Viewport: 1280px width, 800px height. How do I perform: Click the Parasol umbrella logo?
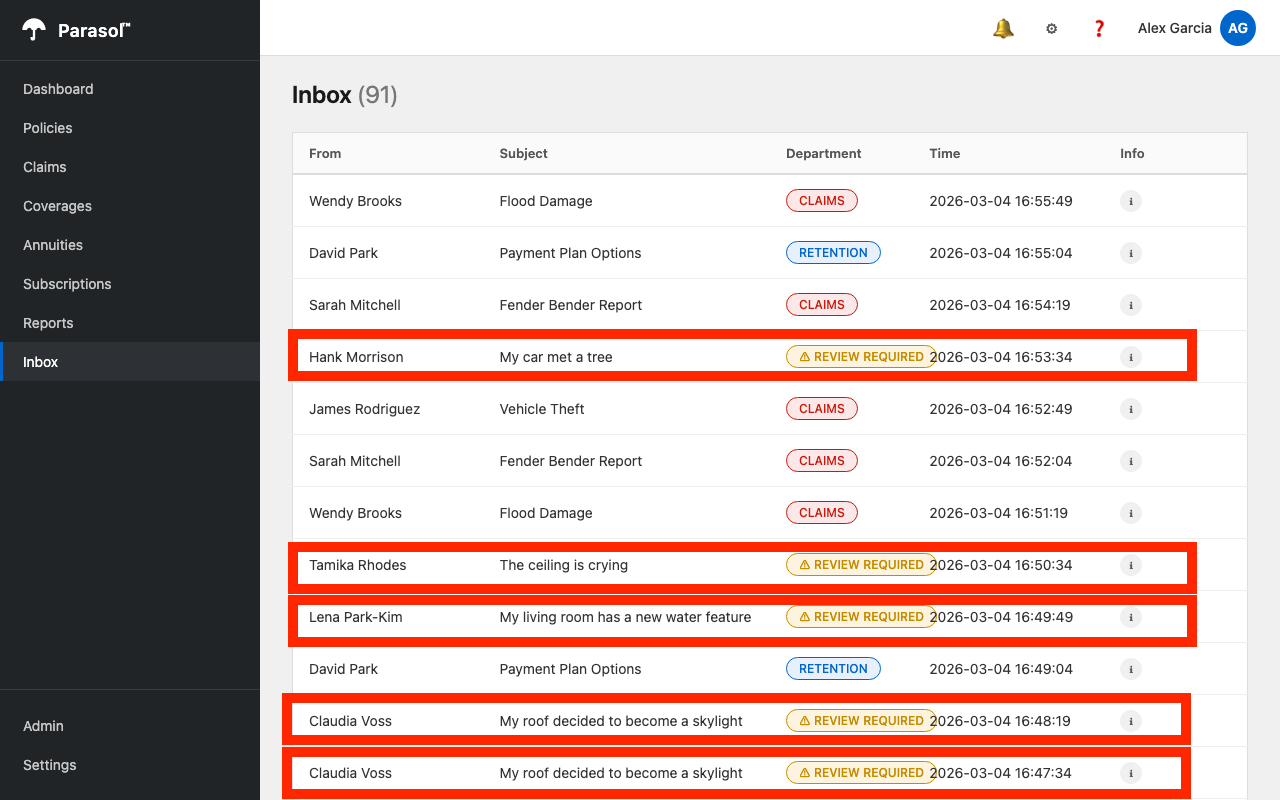coord(35,29)
